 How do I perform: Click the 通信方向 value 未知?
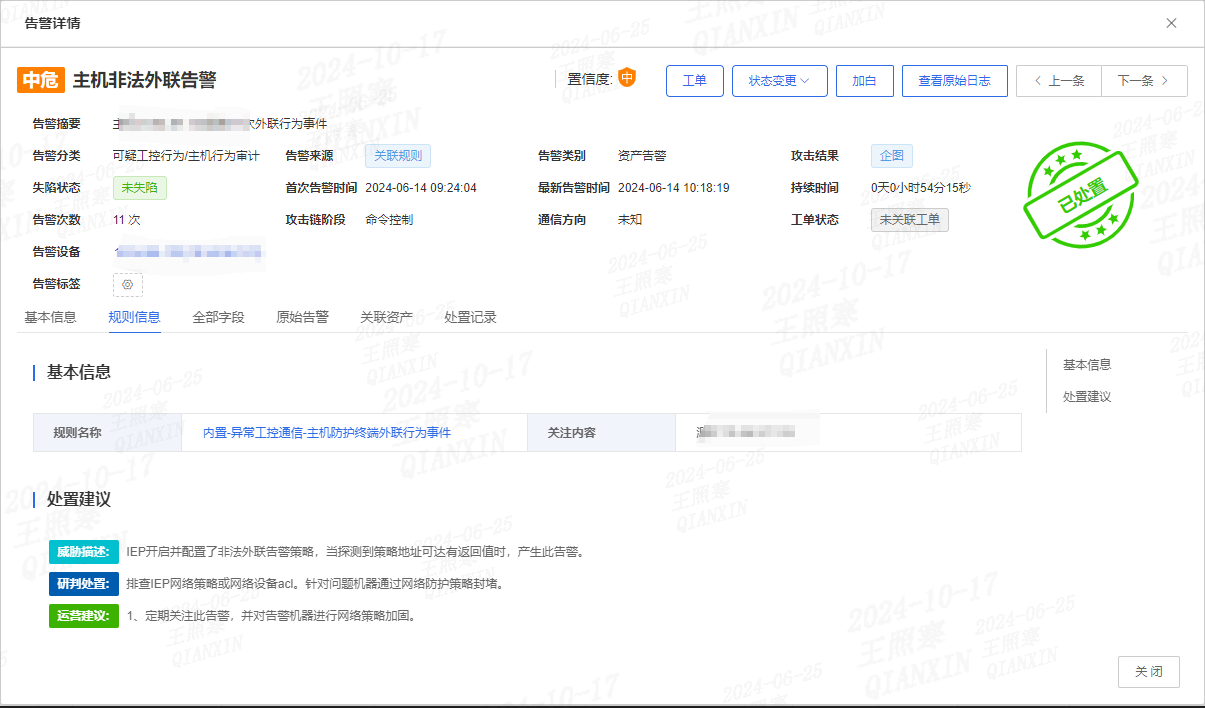[630, 220]
